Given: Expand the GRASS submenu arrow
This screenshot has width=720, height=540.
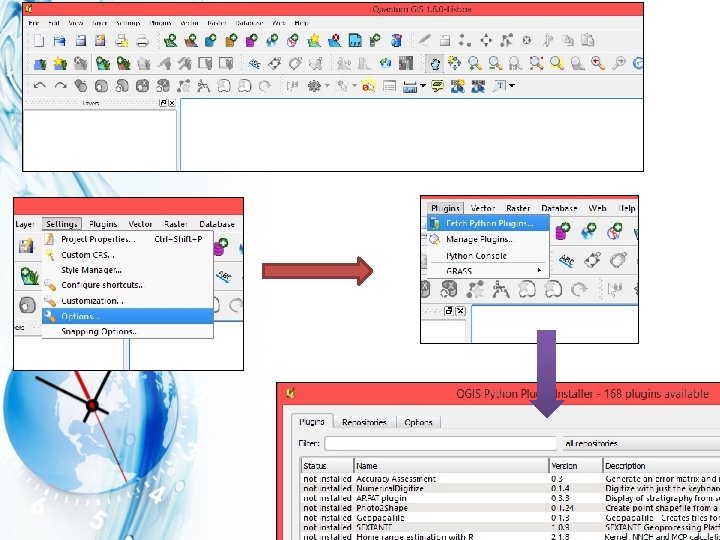Looking at the screenshot, I should pos(539,270).
